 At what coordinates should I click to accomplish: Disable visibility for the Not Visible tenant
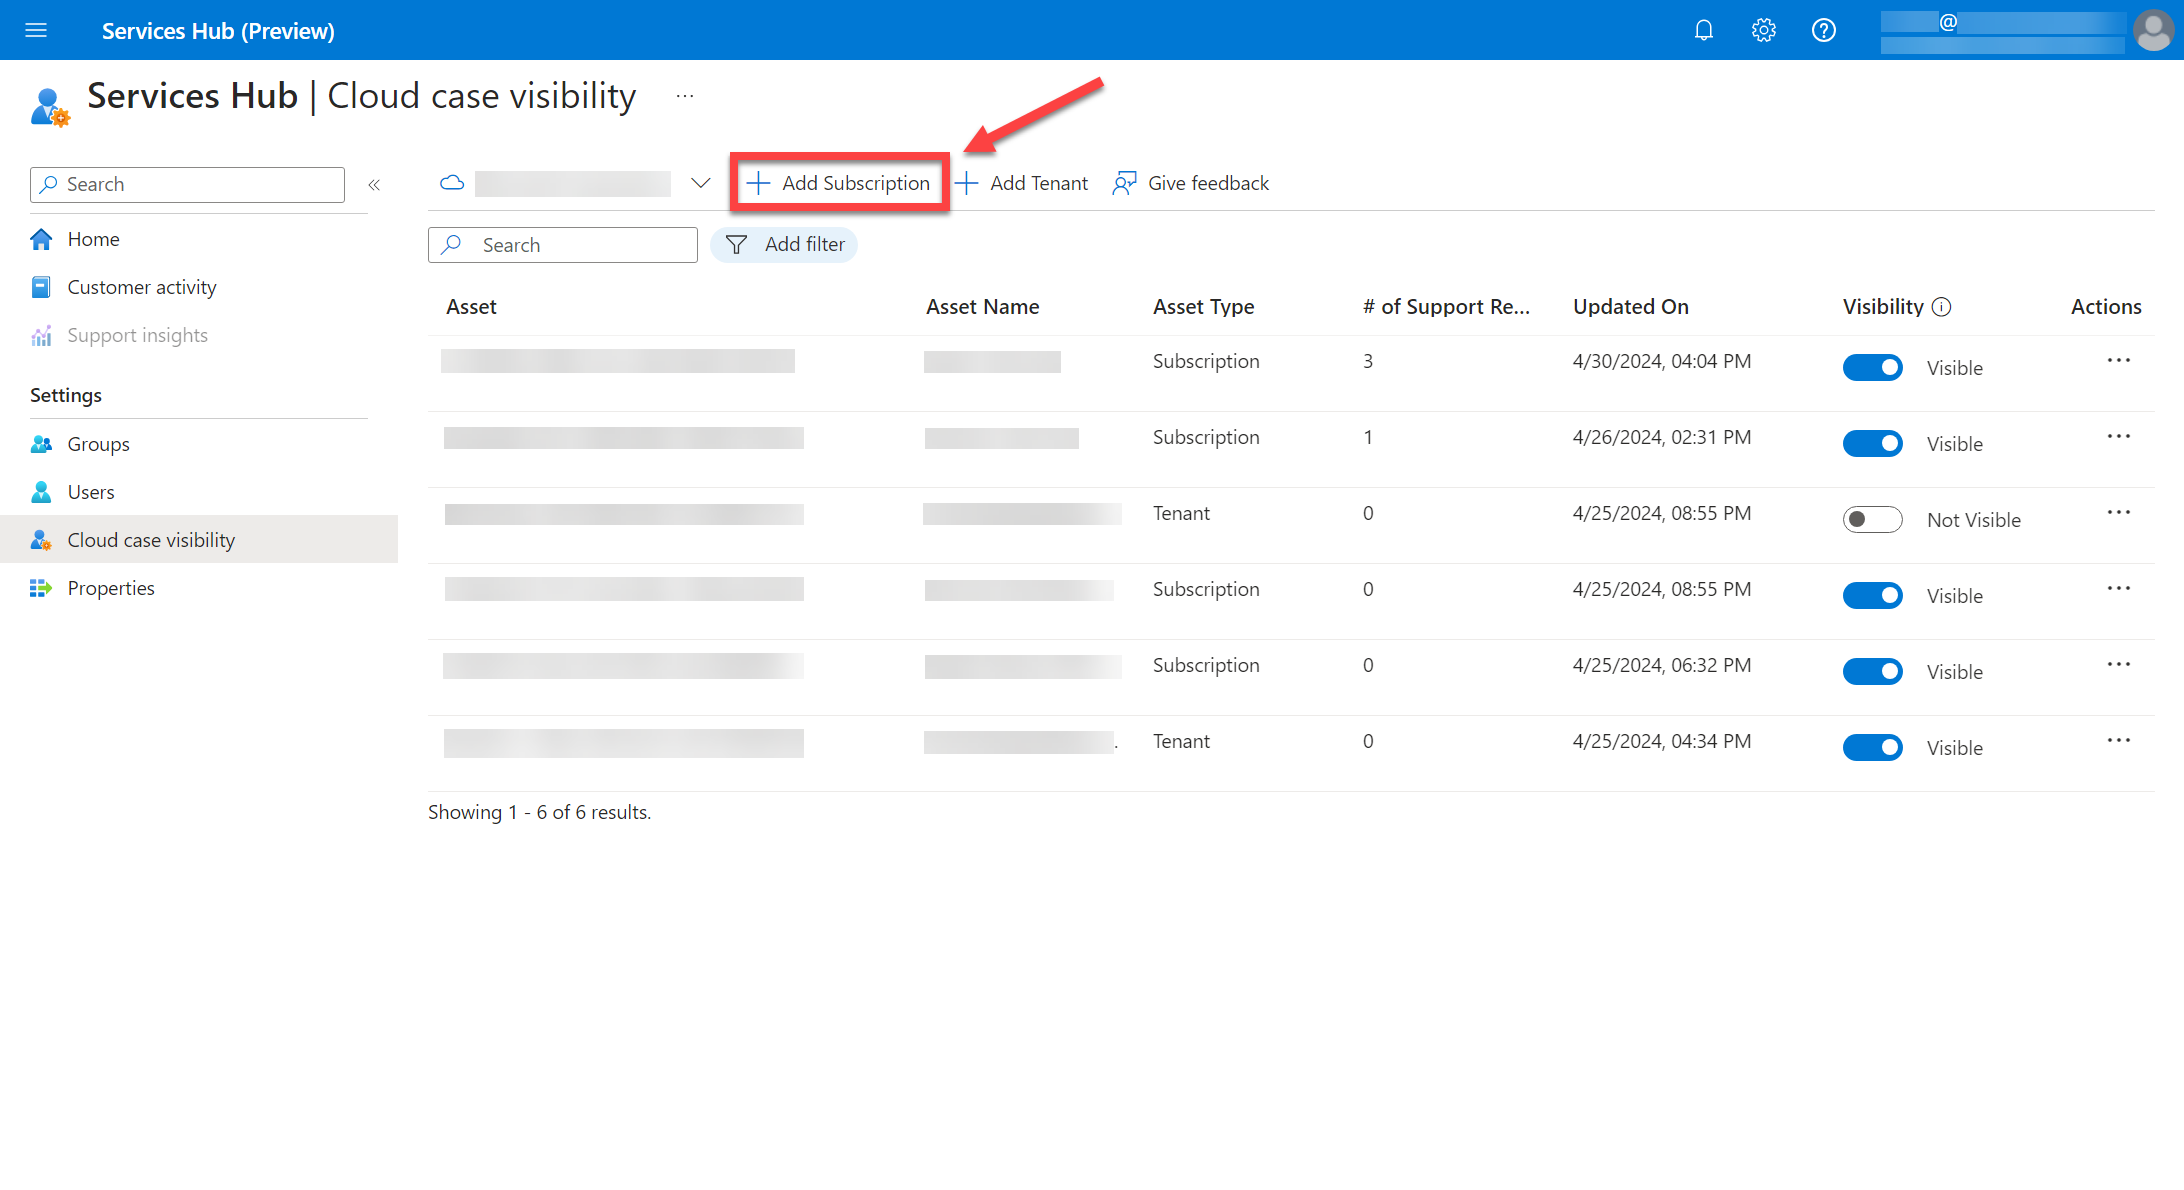(x=1873, y=519)
